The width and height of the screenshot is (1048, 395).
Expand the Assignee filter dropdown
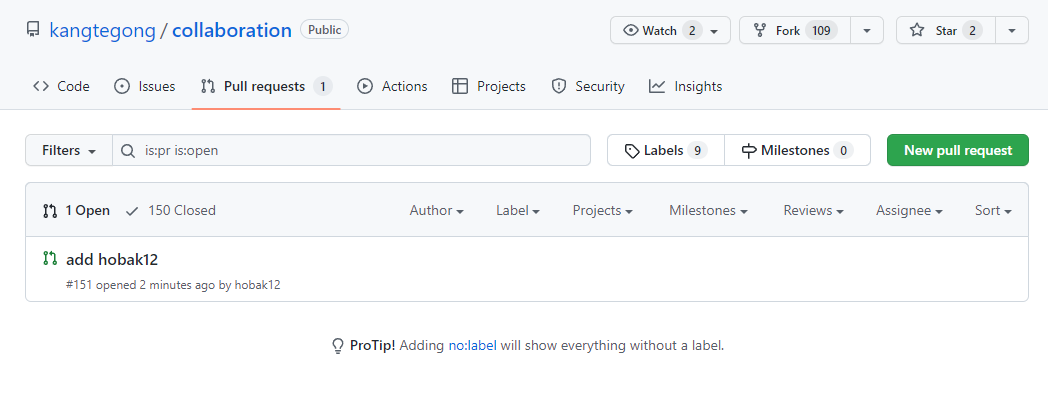pos(910,211)
